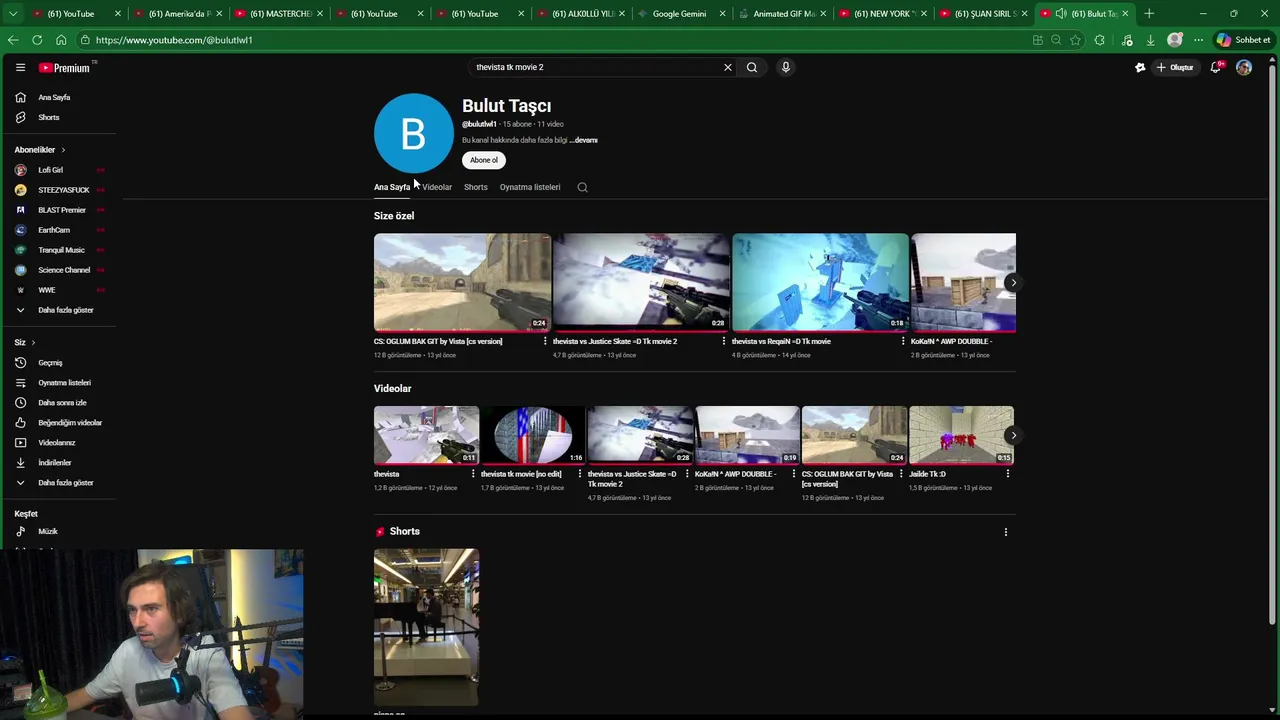Open a new browser tab with the plus icon
Image resolution: width=1280 pixels, height=720 pixels.
[1149, 14]
